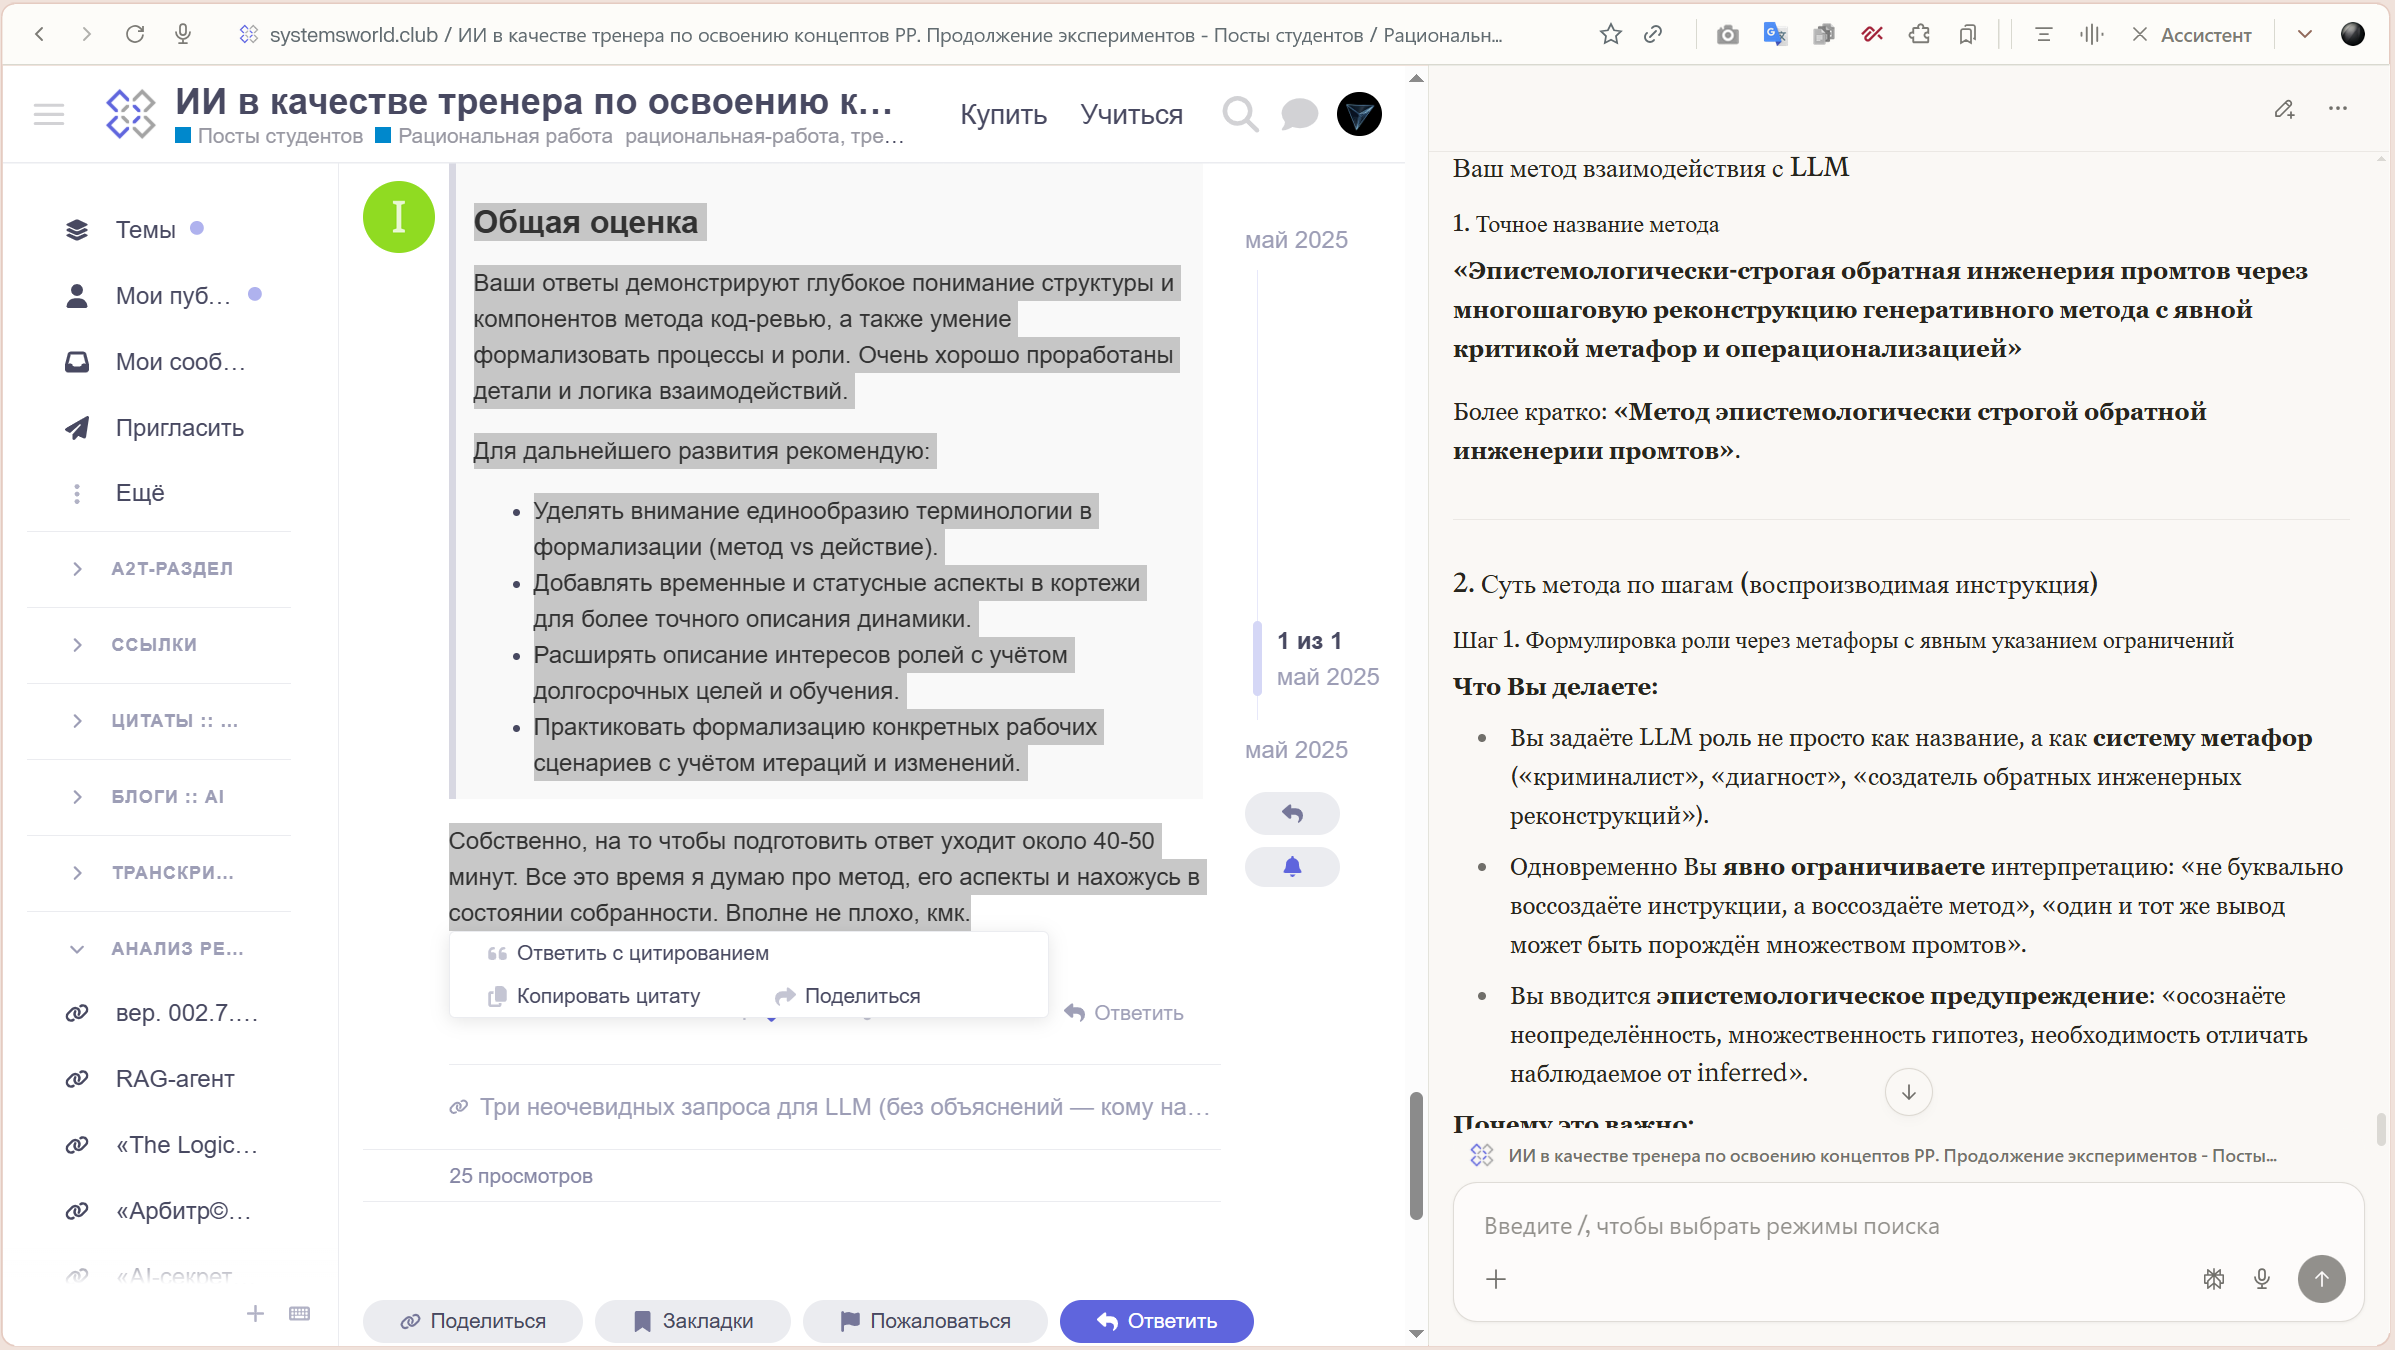Toggle topic notifications bell
The image size is (2395, 1350).
[1292, 866]
